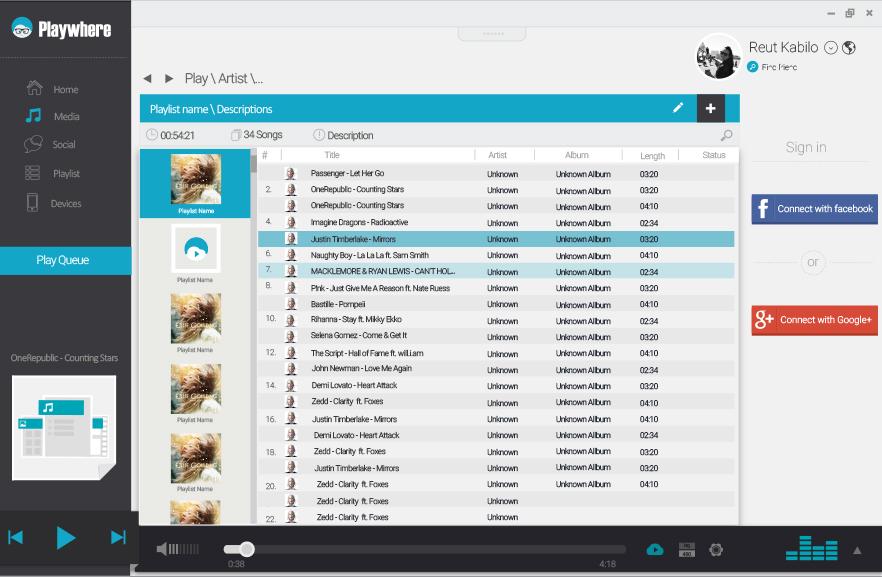Mute audio with the speaker icon
Image resolution: width=882 pixels, height=577 pixels.
(x=161, y=549)
